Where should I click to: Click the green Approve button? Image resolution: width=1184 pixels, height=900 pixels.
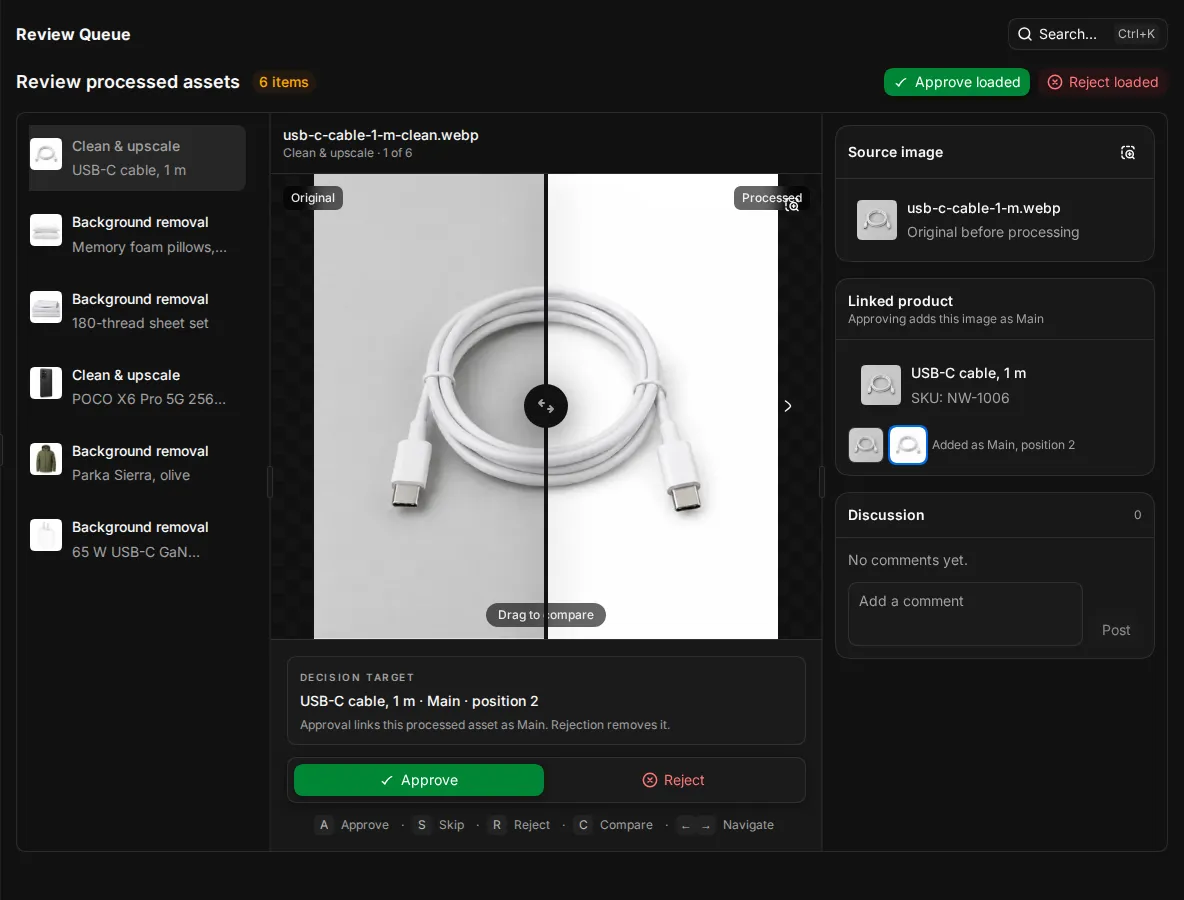tap(419, 780)
